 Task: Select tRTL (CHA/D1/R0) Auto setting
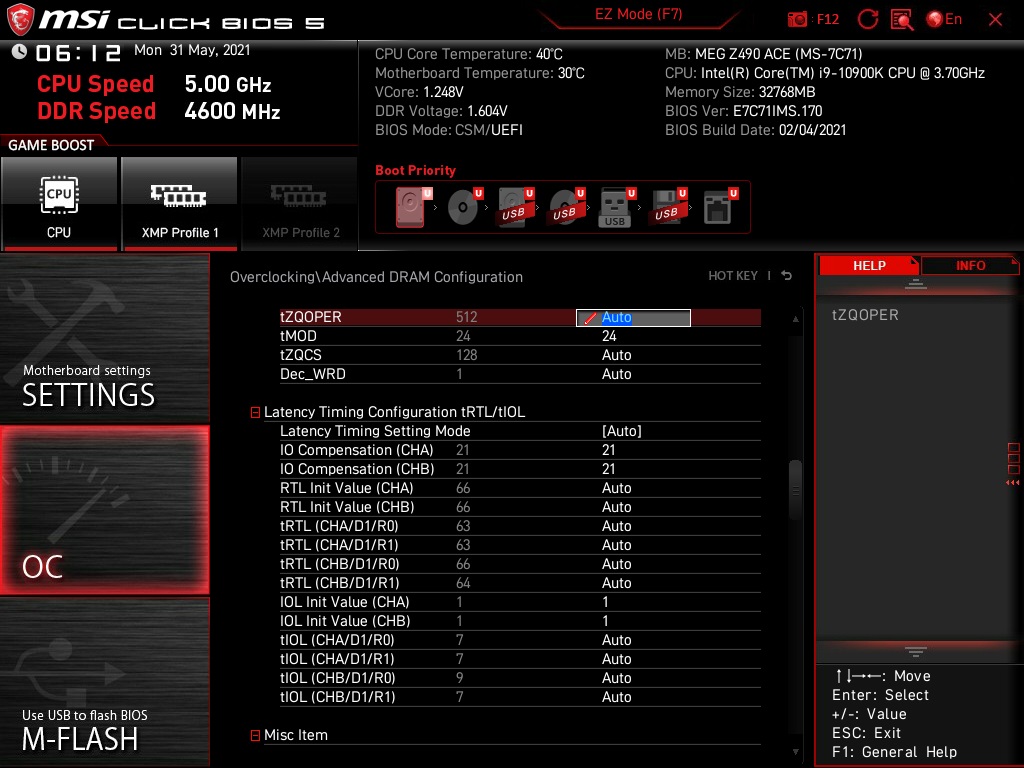pos(616,526)
